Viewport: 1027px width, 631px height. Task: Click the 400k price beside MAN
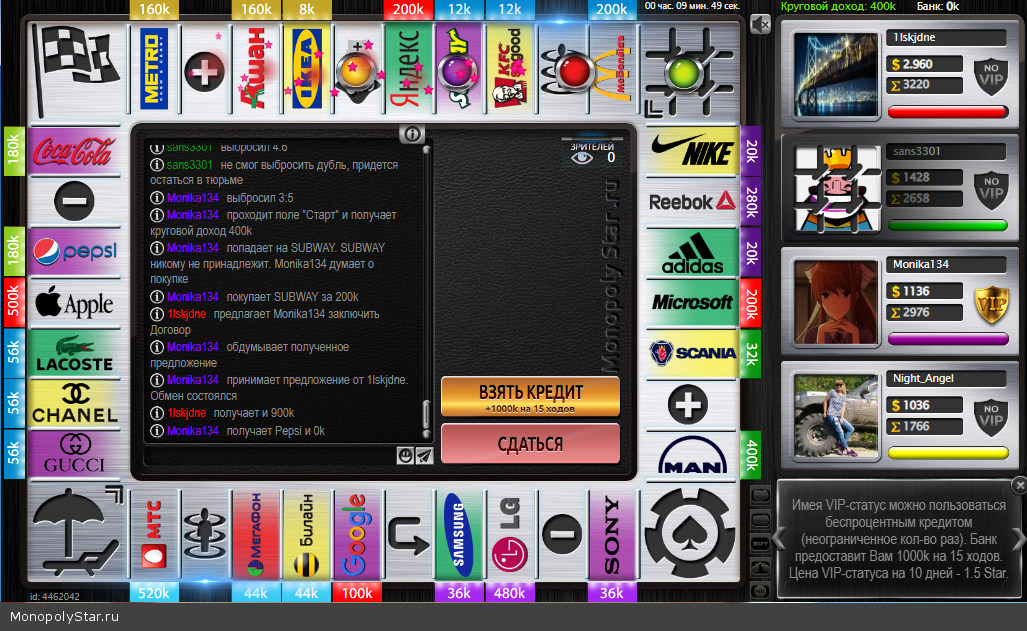[x=751, y=454]
